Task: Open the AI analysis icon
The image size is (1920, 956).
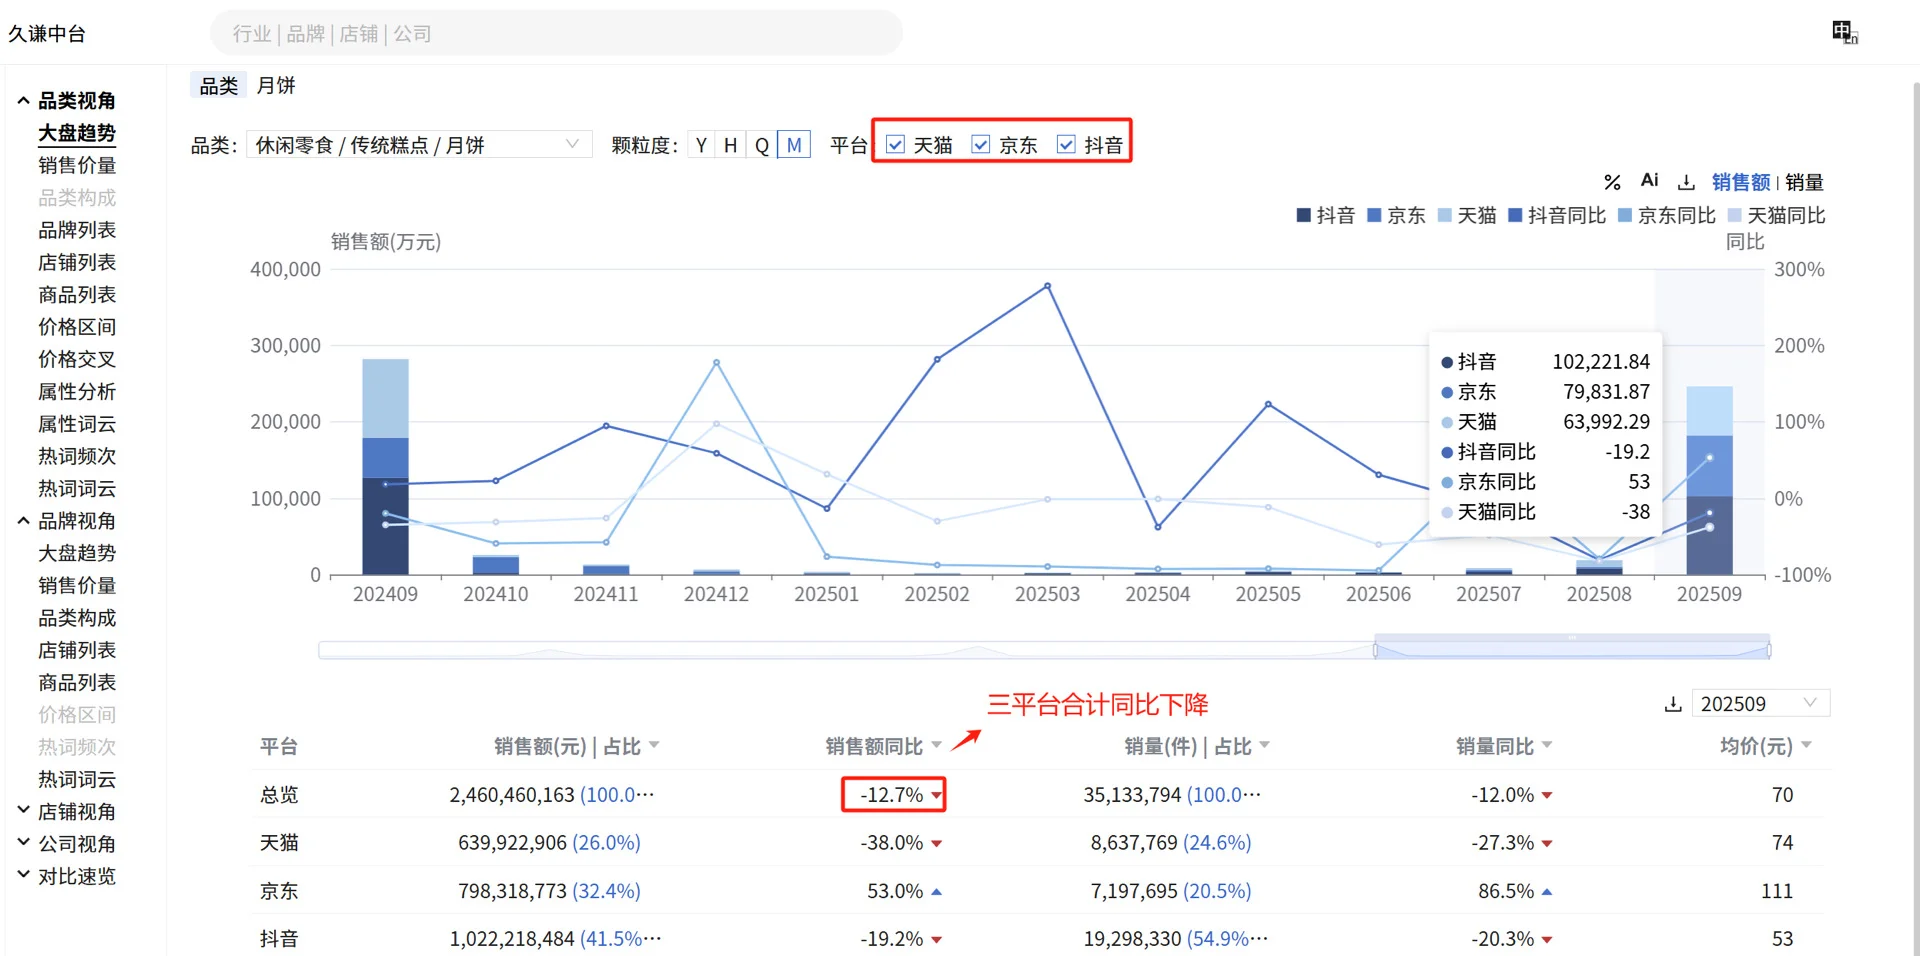Action: 1650,180
